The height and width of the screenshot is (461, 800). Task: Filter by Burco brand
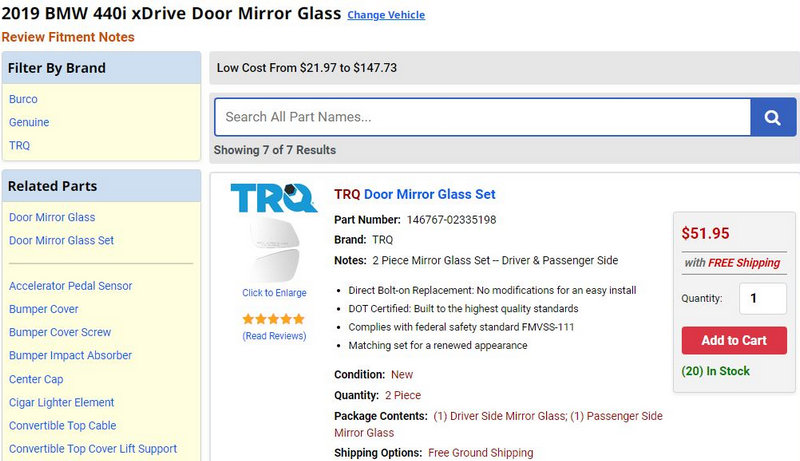click(23, 100)
